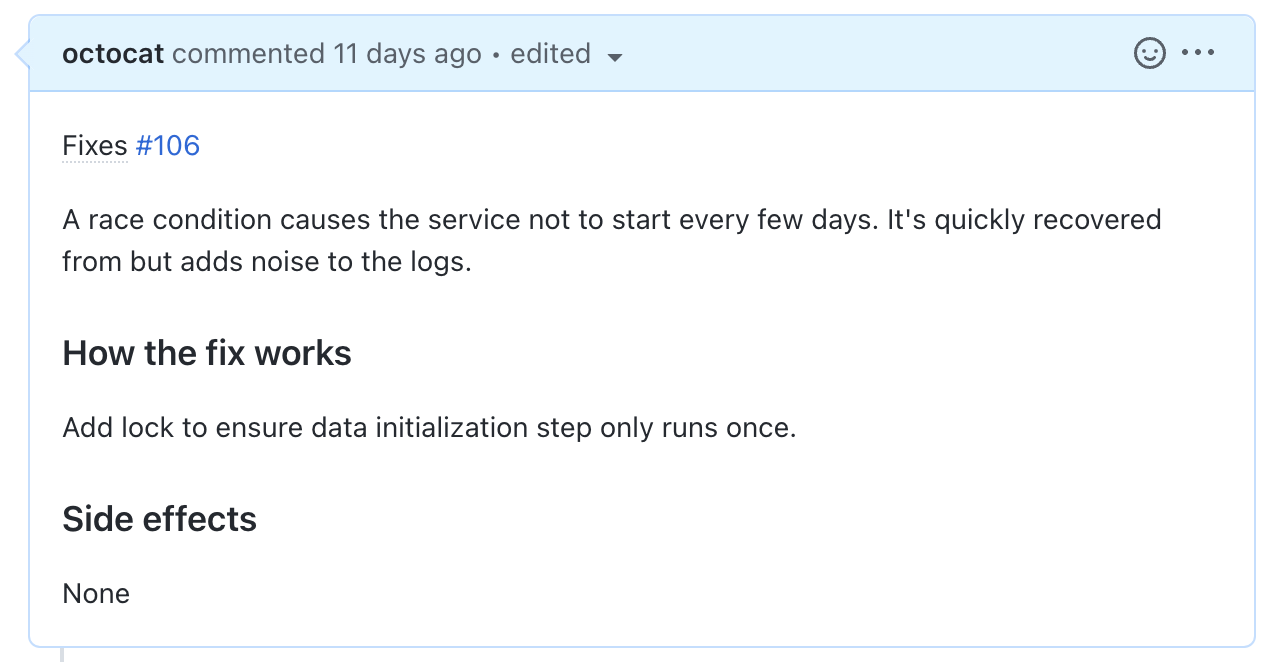The height and width of the screenshot is (662, 1276).
Task: Expand the edited history dropdown arrow
Action: tap(615, 57)
